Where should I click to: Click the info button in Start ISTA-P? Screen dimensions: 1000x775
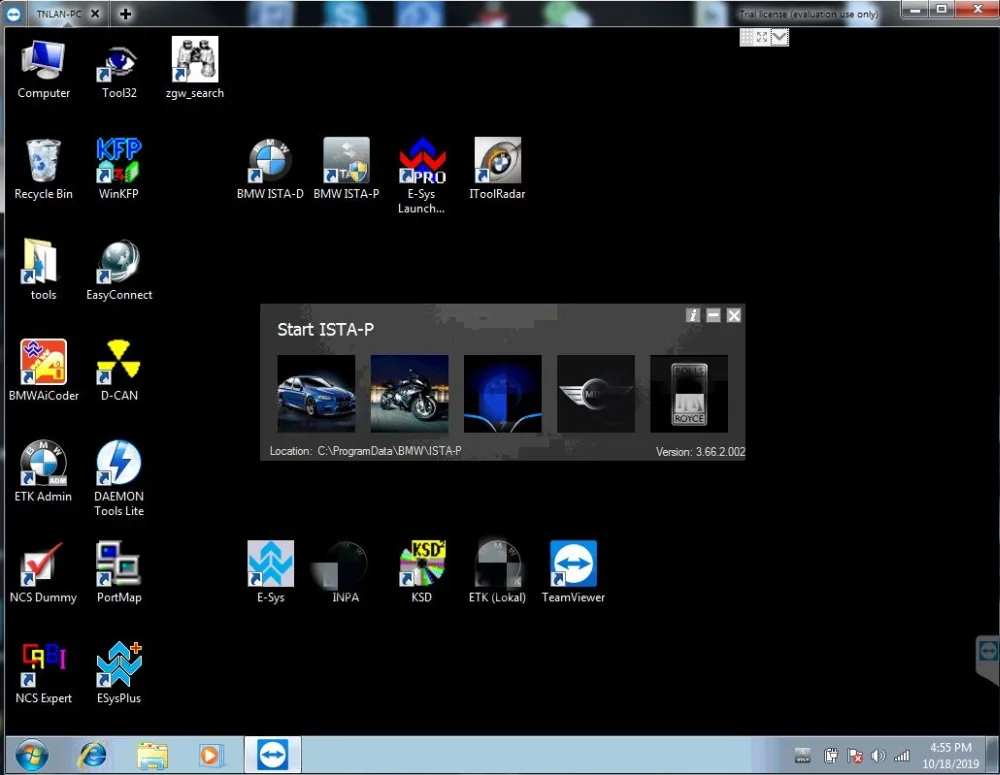[x=693, y=315]
